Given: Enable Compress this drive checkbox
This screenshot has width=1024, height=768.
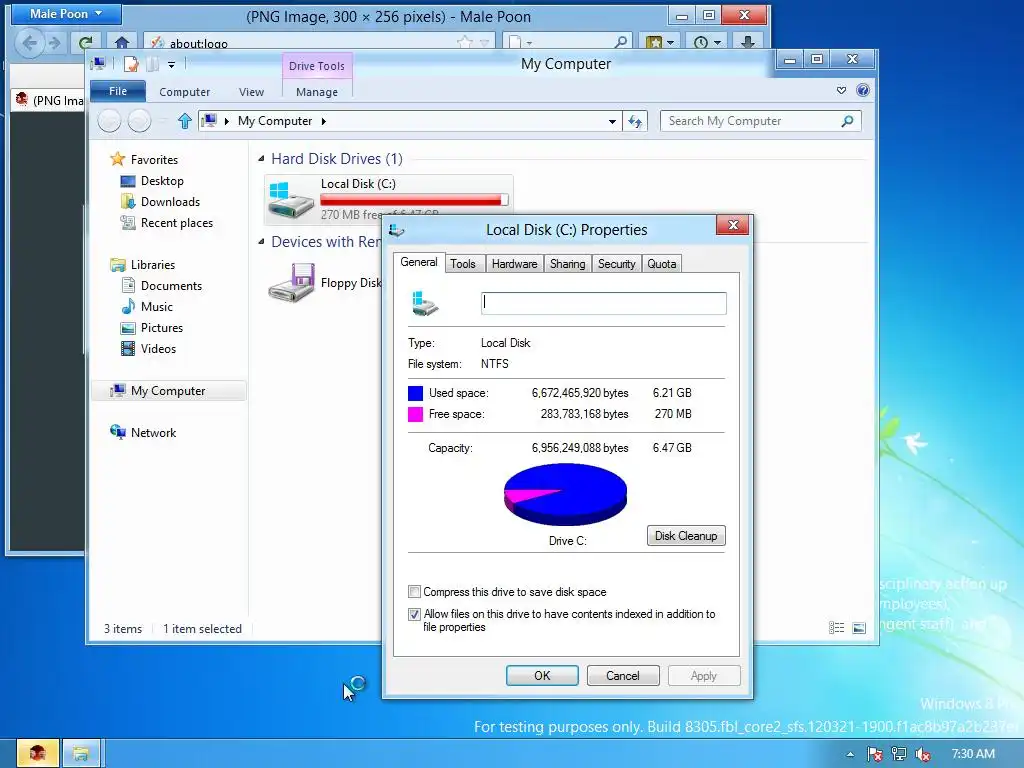Looking at the screenshot, I should pos(414,592).
